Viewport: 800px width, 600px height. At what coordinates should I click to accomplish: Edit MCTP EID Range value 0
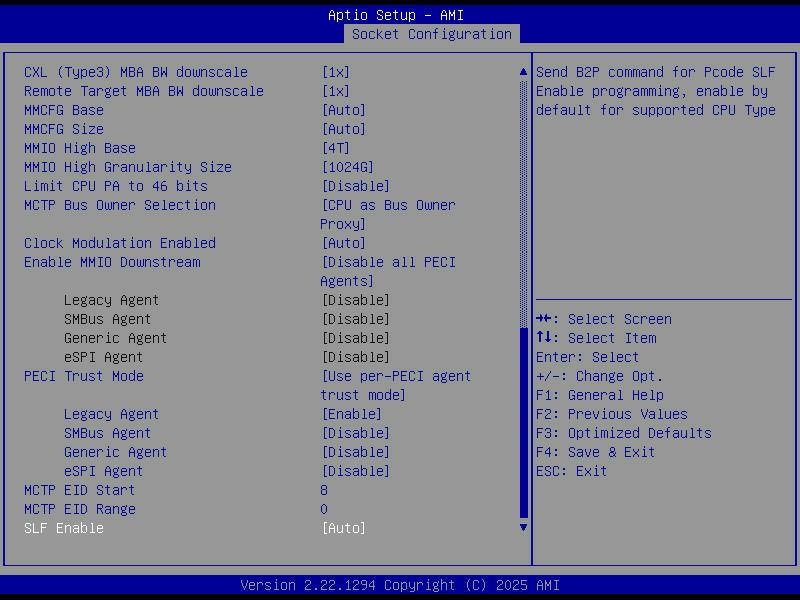pyautogui.click(x=324, y=509)
